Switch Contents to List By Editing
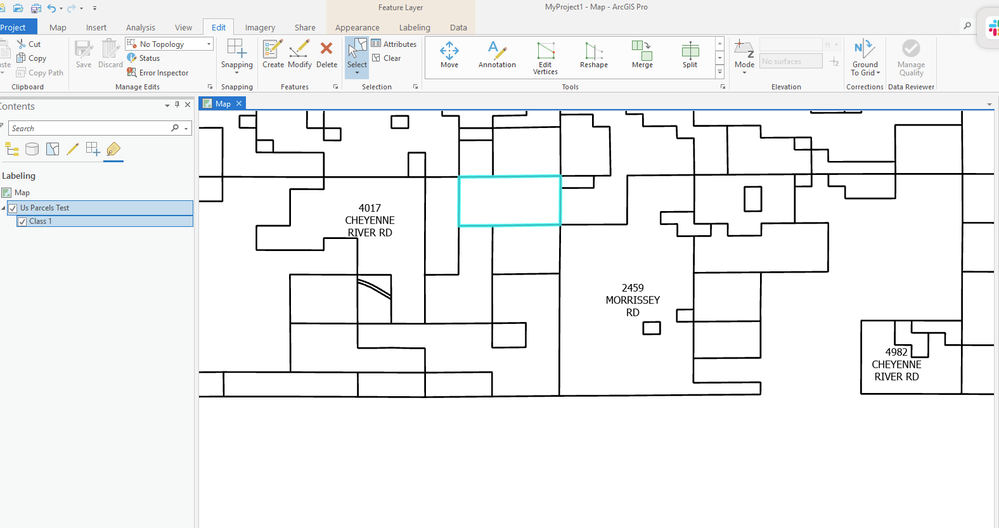999x528 pixels. (x=73, y=149)
